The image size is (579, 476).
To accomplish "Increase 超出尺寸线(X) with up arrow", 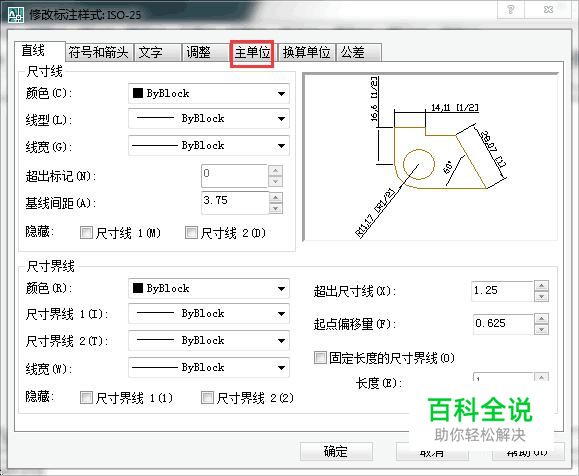I will pos(541,286).
